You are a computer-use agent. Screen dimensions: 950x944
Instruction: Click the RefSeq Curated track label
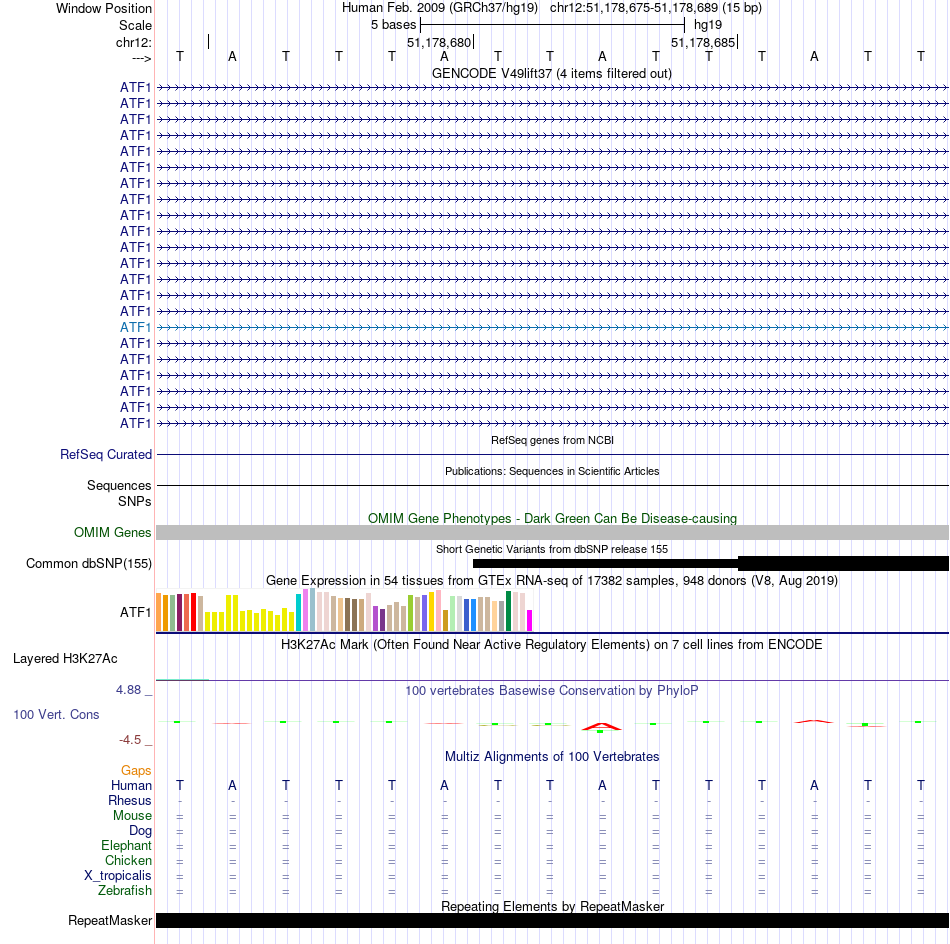(x=106, y=454)
